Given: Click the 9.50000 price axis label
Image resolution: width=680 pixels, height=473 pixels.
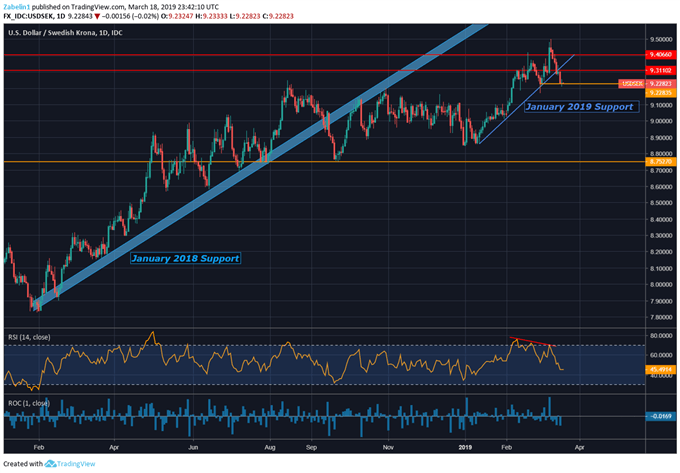Looking at the screenshot, I should tap(661, 39).
